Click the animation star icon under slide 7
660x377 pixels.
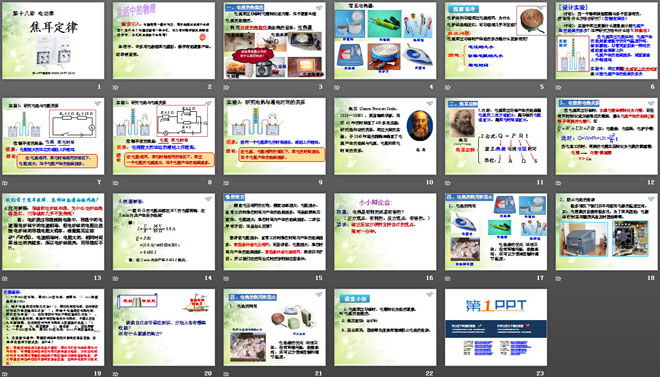5,183
